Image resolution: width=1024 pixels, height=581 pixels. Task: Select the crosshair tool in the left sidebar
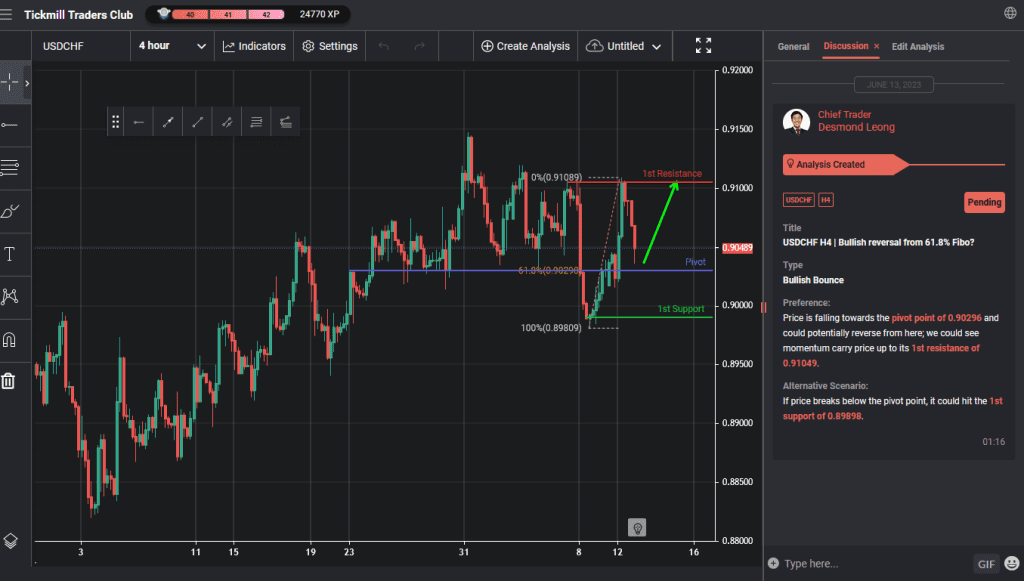click(x=12, y=82)
